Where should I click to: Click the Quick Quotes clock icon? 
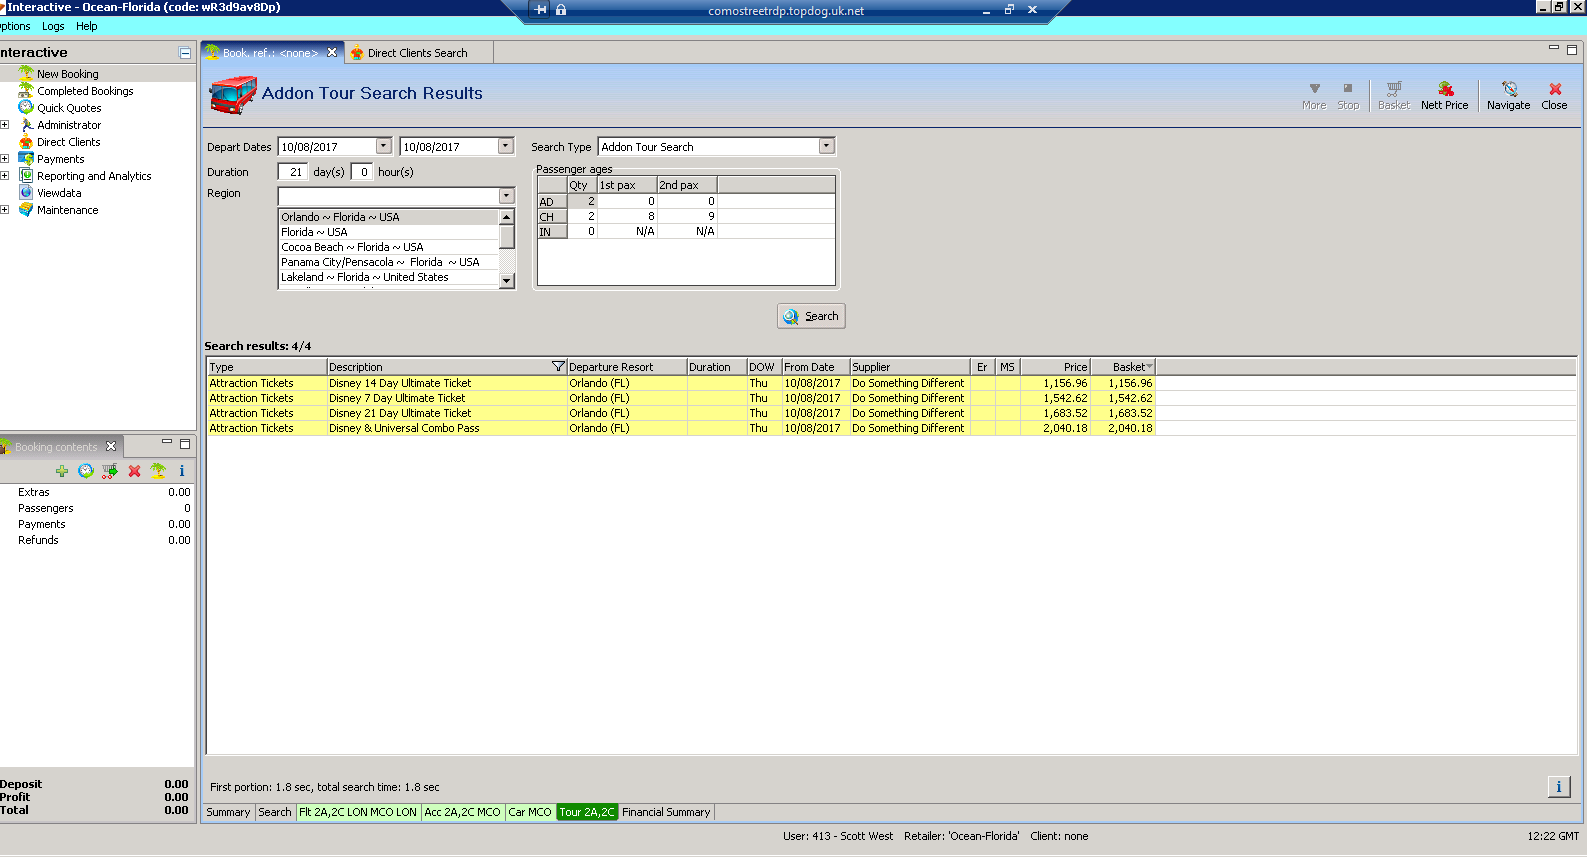(x=26, y=107)
